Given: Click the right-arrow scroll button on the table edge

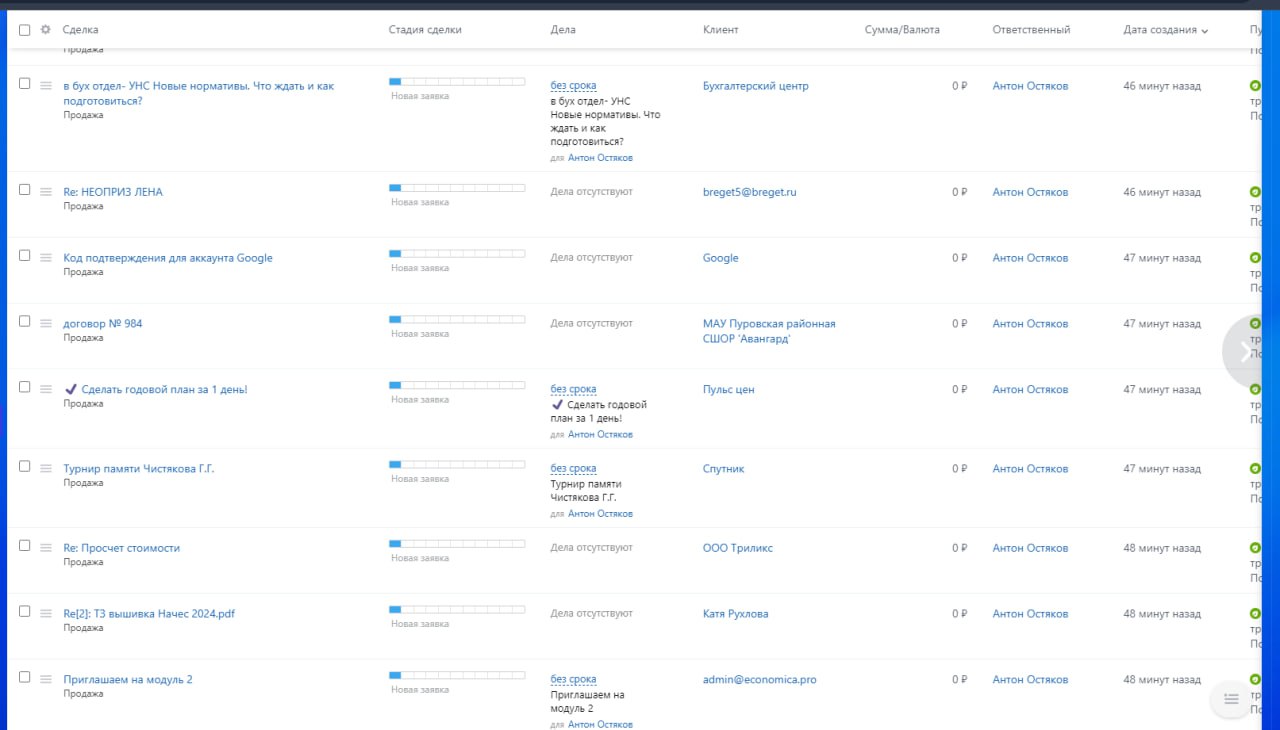Looking at the screenshot, I should [1245, 351].
